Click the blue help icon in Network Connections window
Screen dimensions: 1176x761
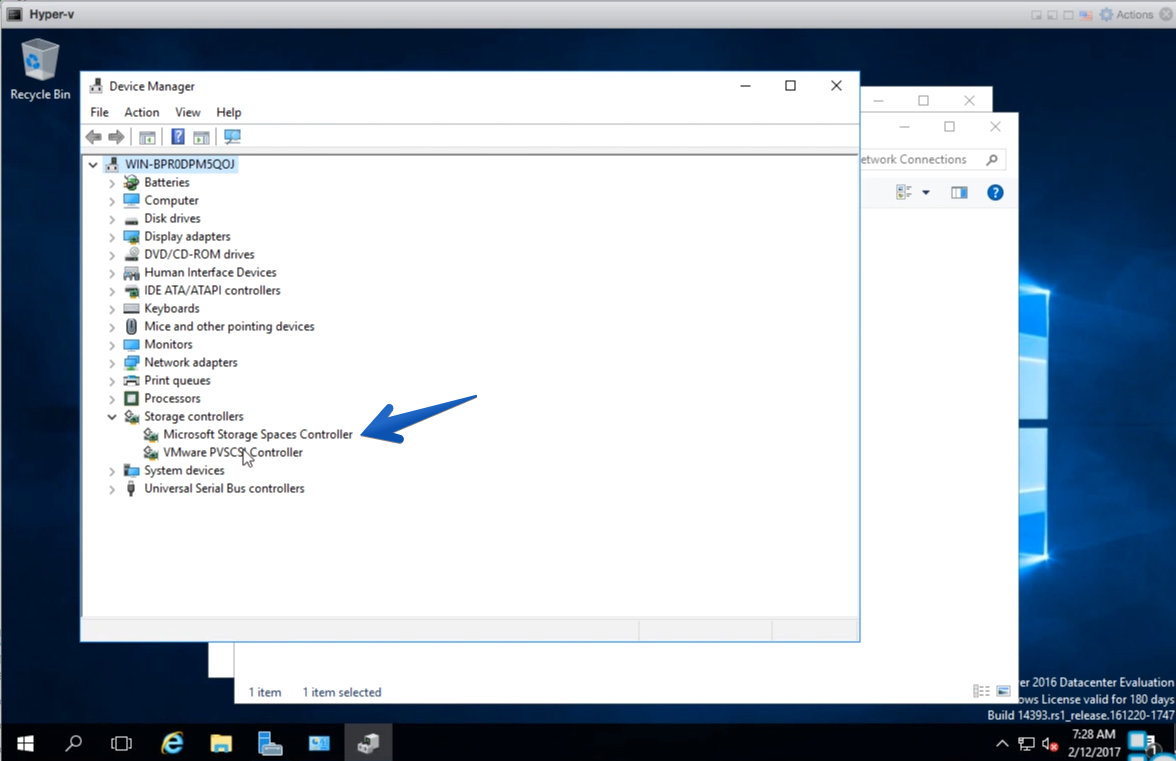(x=995, y=193)
